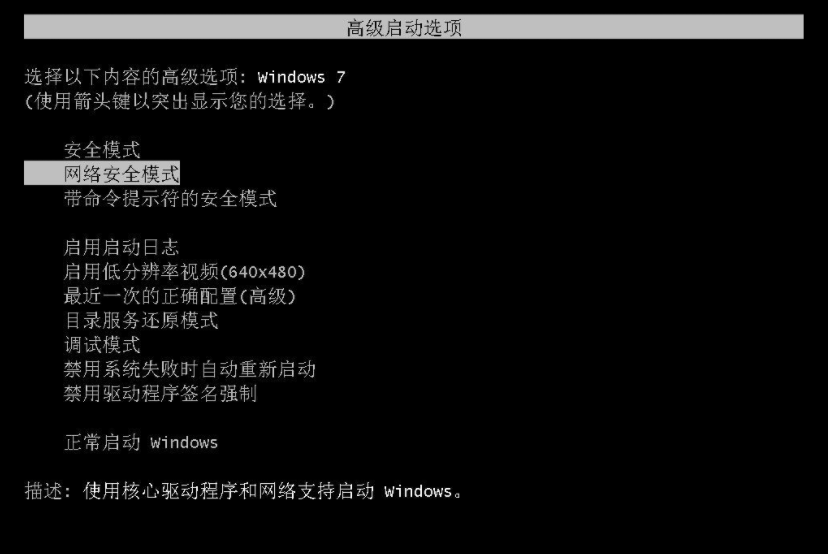Choose 禁用驱动程序签名强制 entry
Image resolution: width=828 pixels, height=554 pixels.
tap(161, 393)
